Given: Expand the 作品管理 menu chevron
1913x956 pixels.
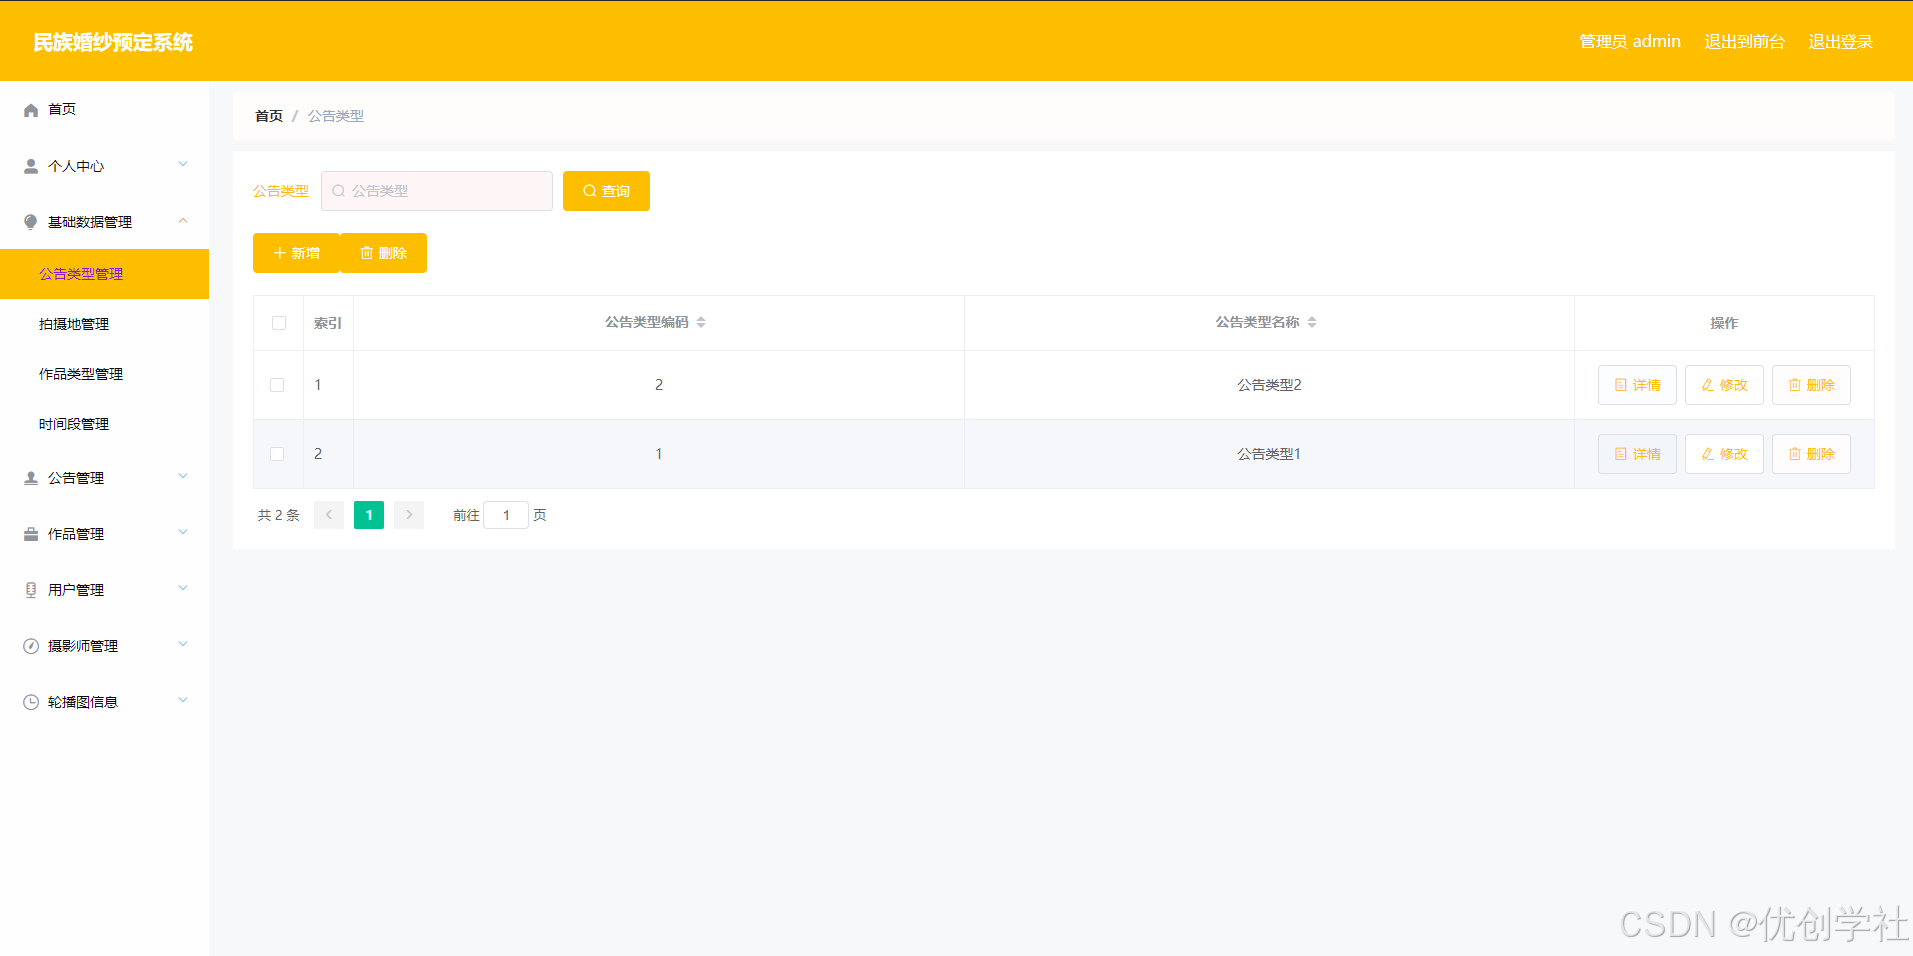Looking at the screenshot, I should pos(183,533).
